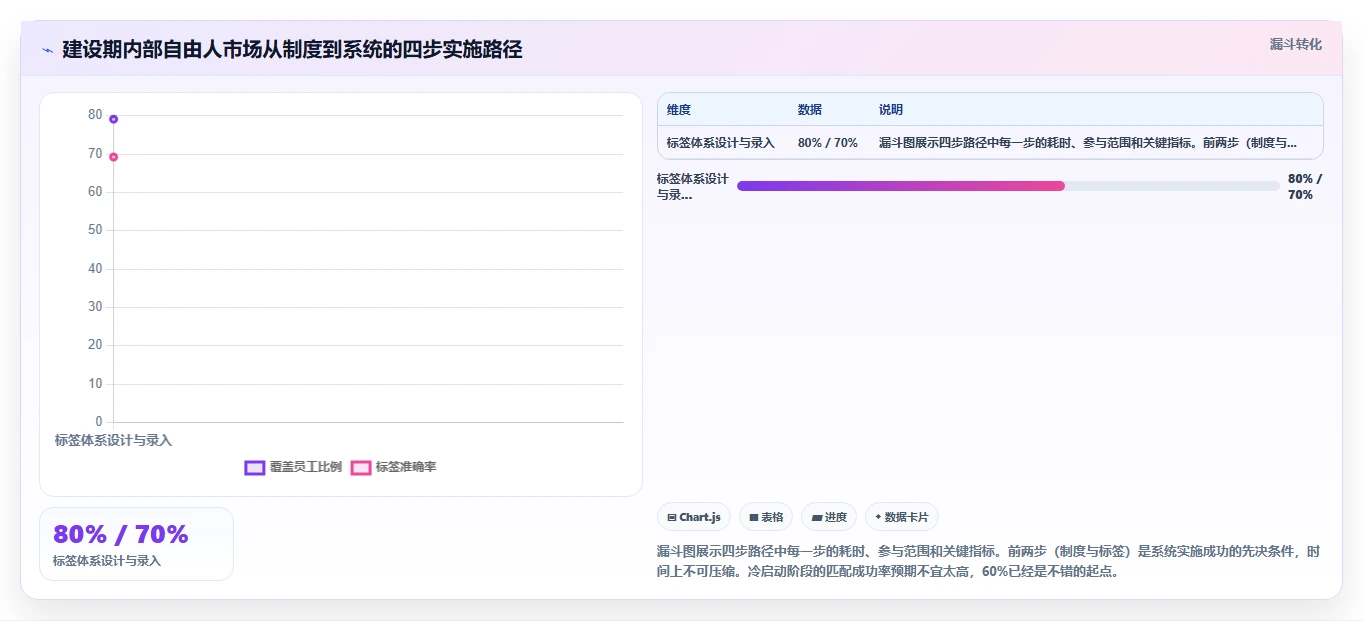
Task: Select the 进度 tag chip
Action: (829, 517)
